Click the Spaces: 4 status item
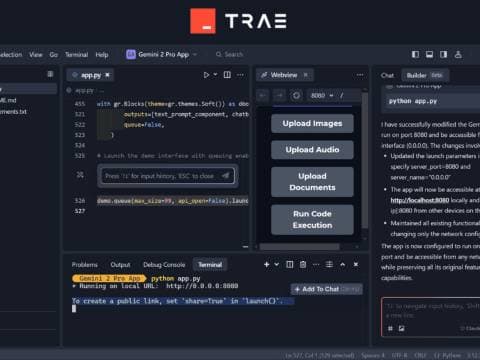480x360 pixels. point(373,355)
